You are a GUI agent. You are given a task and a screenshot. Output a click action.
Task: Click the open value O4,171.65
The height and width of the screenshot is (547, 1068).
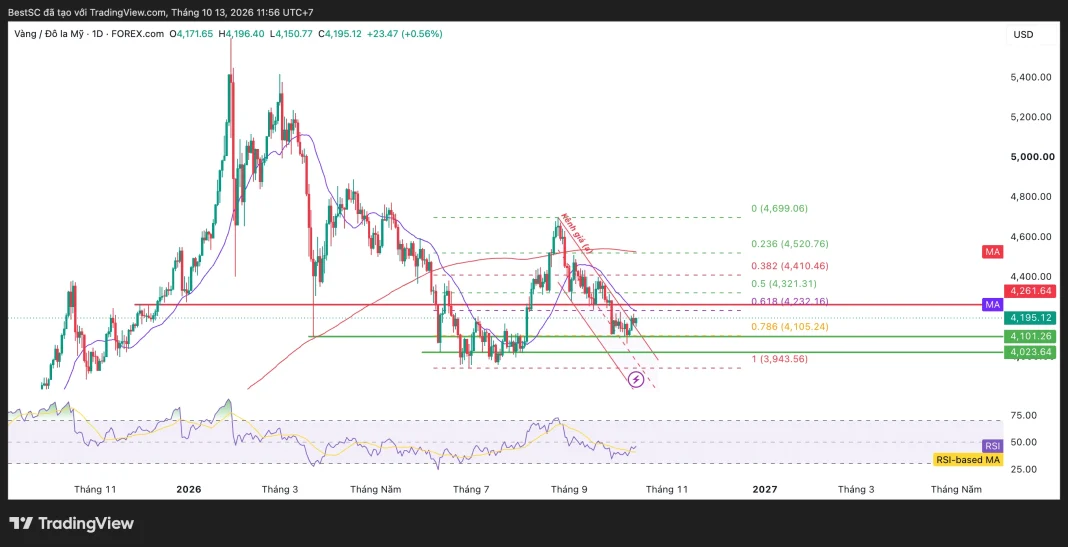(191, 33)
